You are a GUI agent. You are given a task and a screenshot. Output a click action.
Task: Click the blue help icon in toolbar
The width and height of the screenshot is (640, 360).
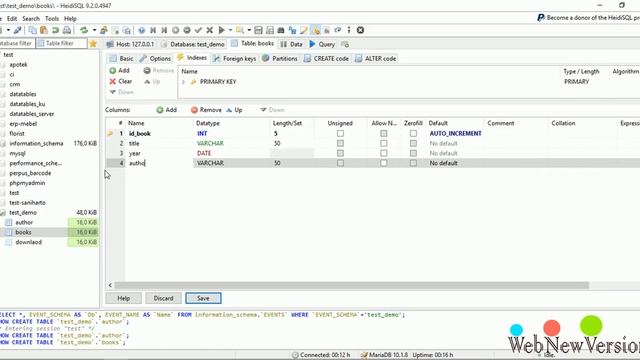142,30
